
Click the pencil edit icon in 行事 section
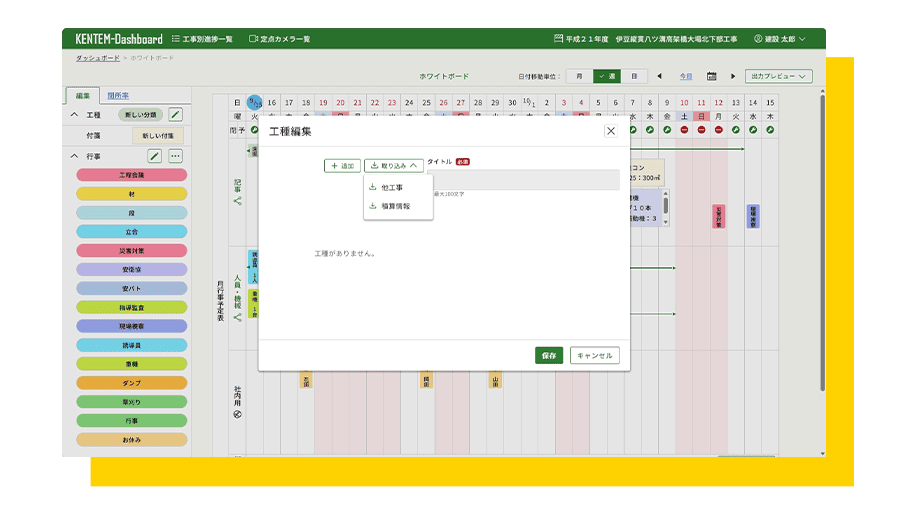click(x=154, y=156)
